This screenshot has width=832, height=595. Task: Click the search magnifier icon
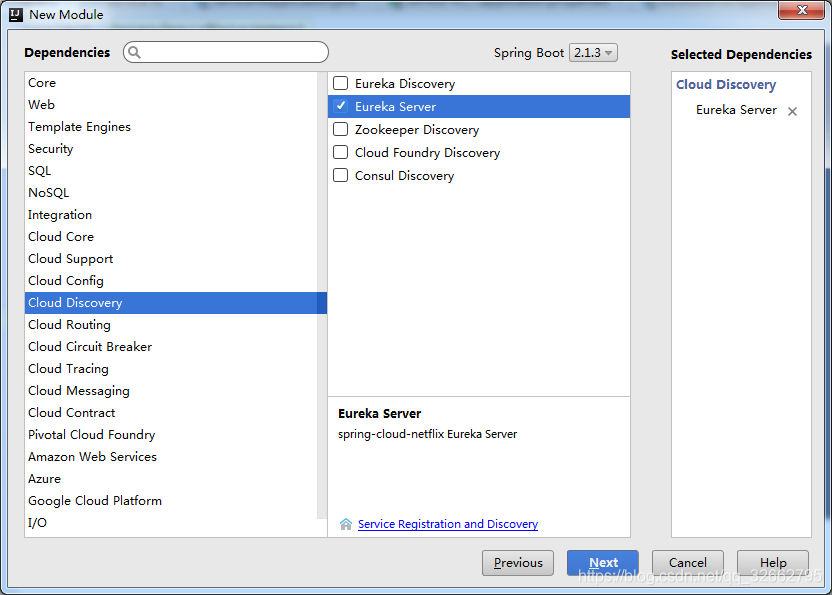[x=135, y=52]
